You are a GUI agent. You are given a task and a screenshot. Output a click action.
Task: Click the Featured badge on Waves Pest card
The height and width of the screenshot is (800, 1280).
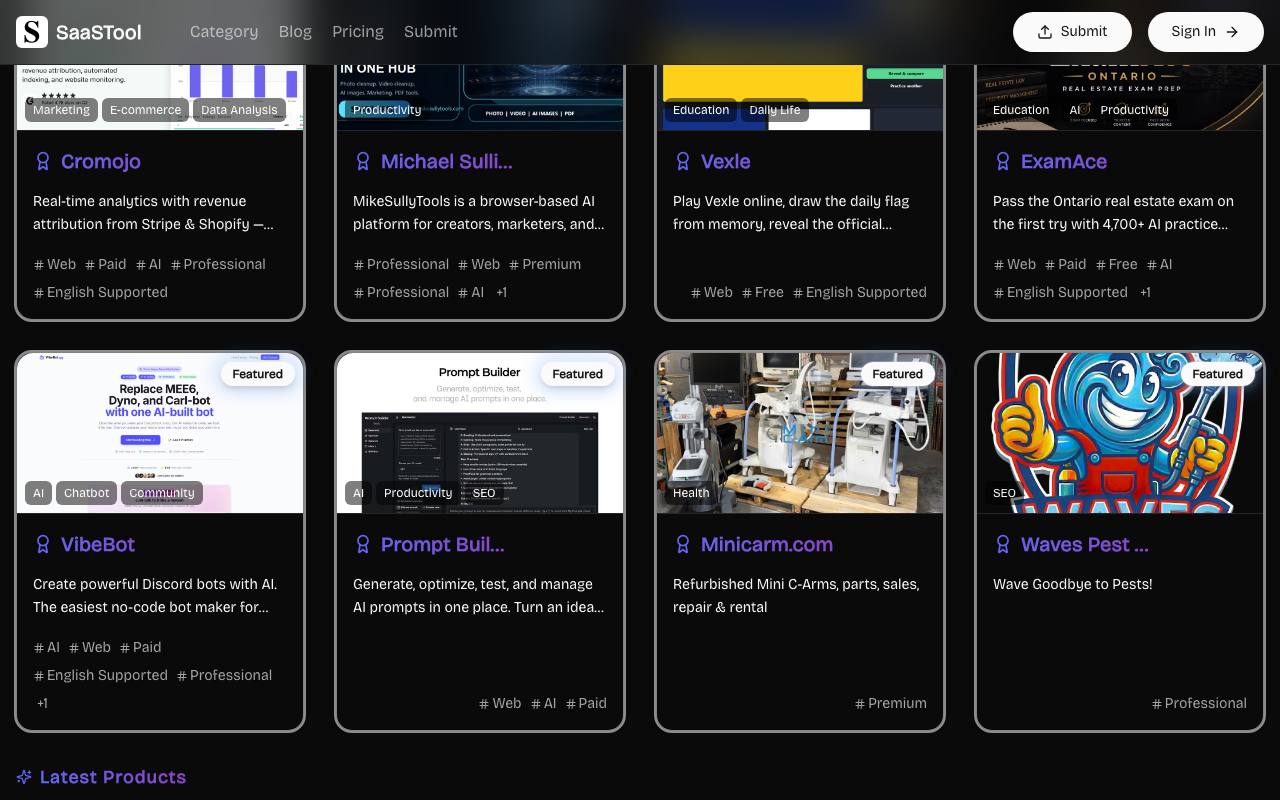[1218, 374]
